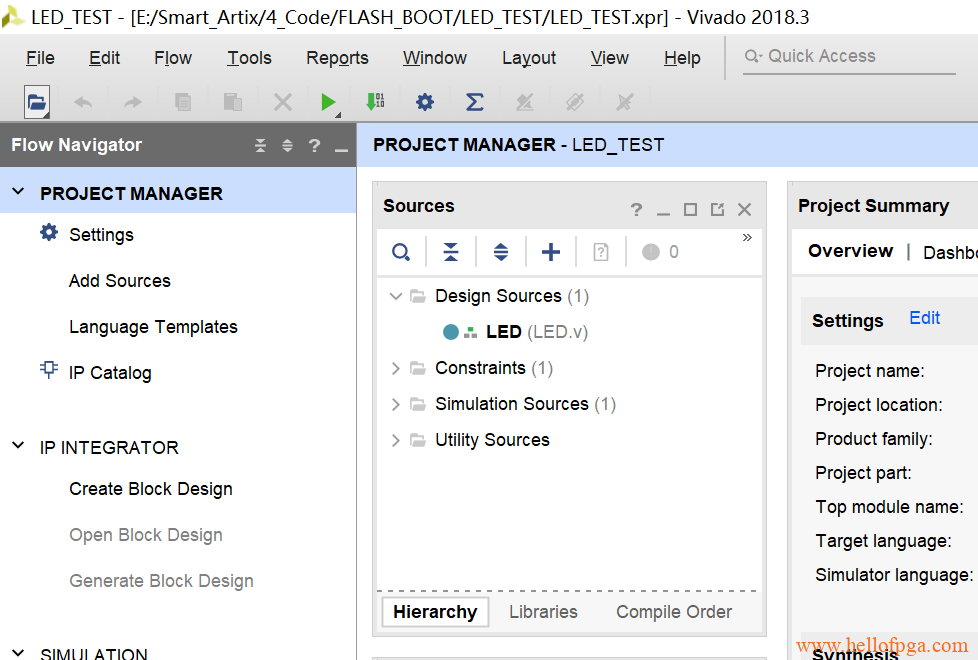Click Add Sources in Flow Navigator

[x=119, y=281]
